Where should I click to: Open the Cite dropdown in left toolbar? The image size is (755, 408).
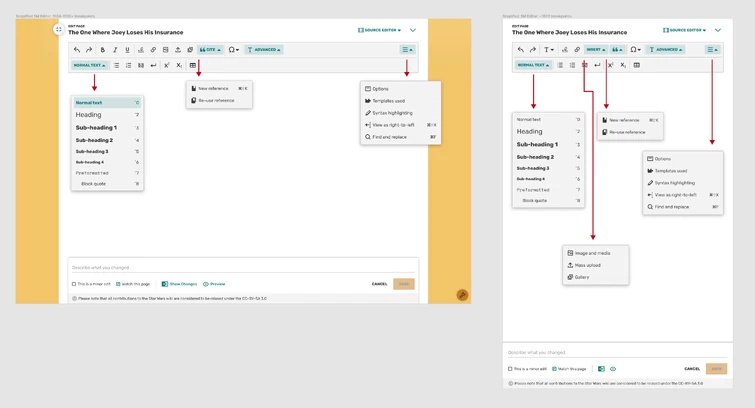(210, 50)
